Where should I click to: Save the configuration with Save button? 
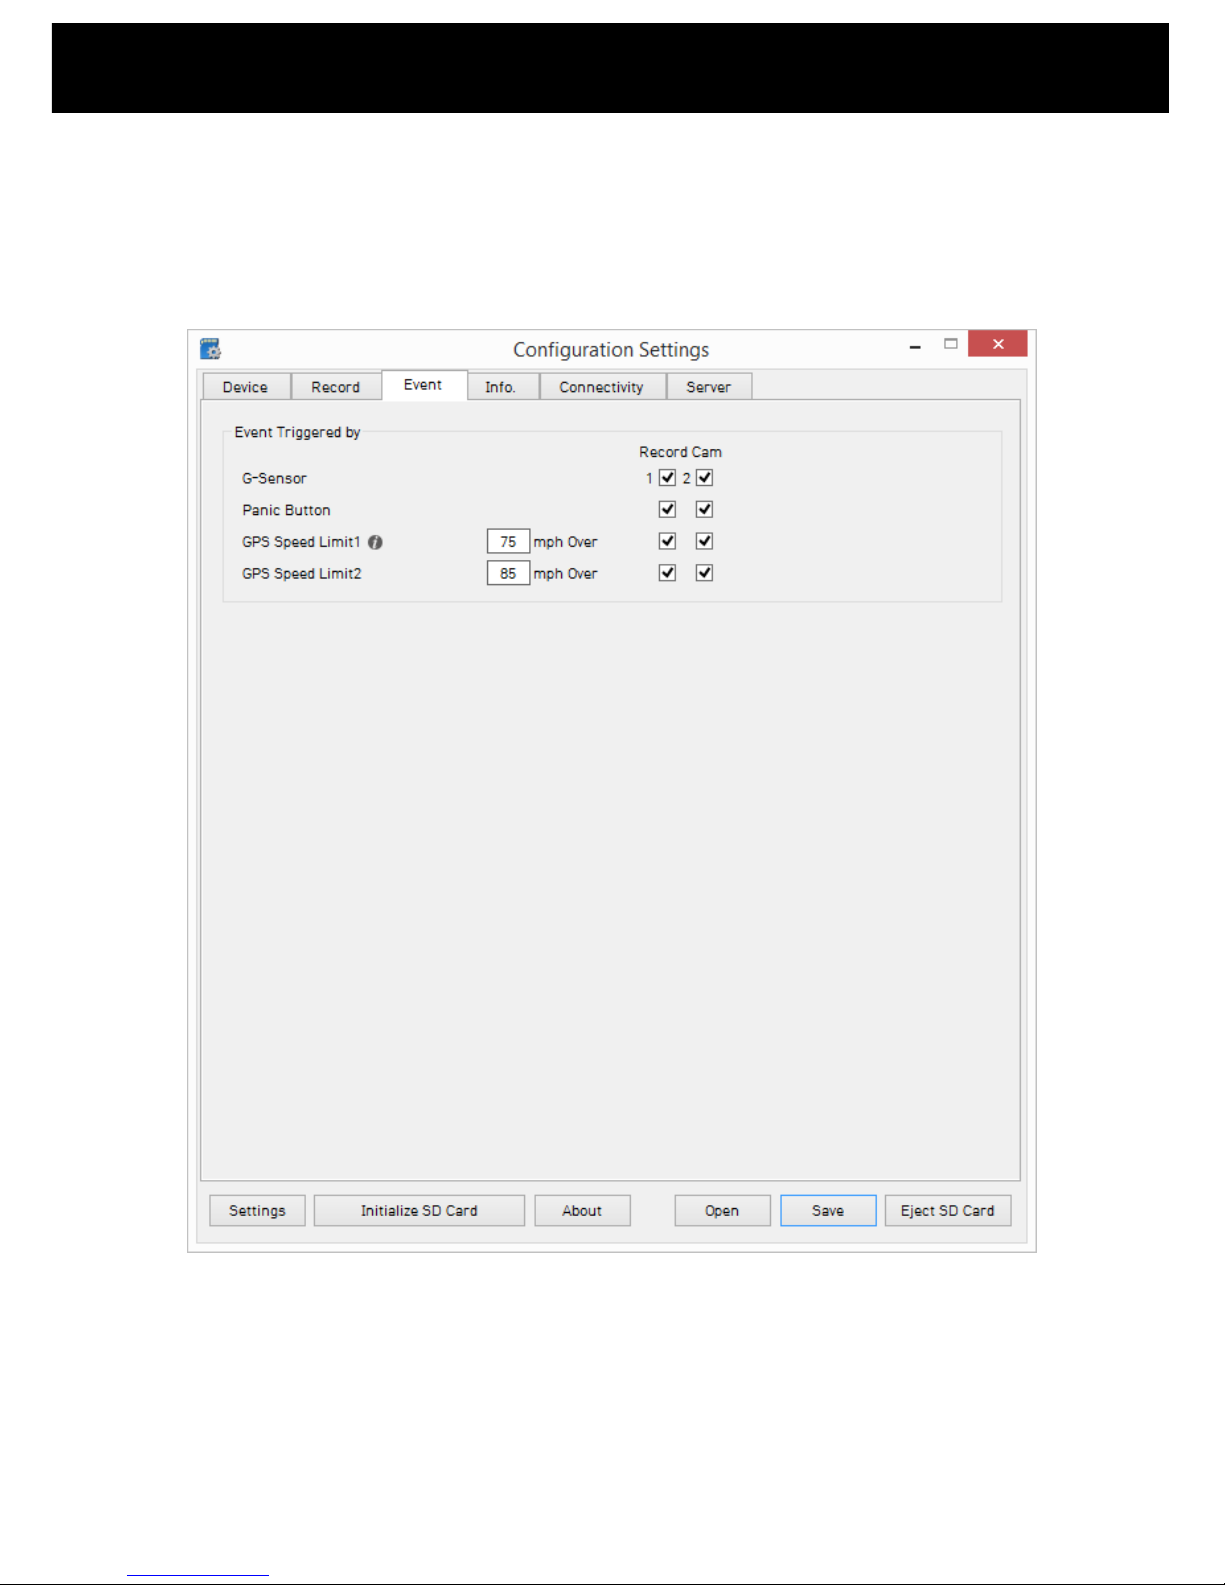click(828, 1210)
